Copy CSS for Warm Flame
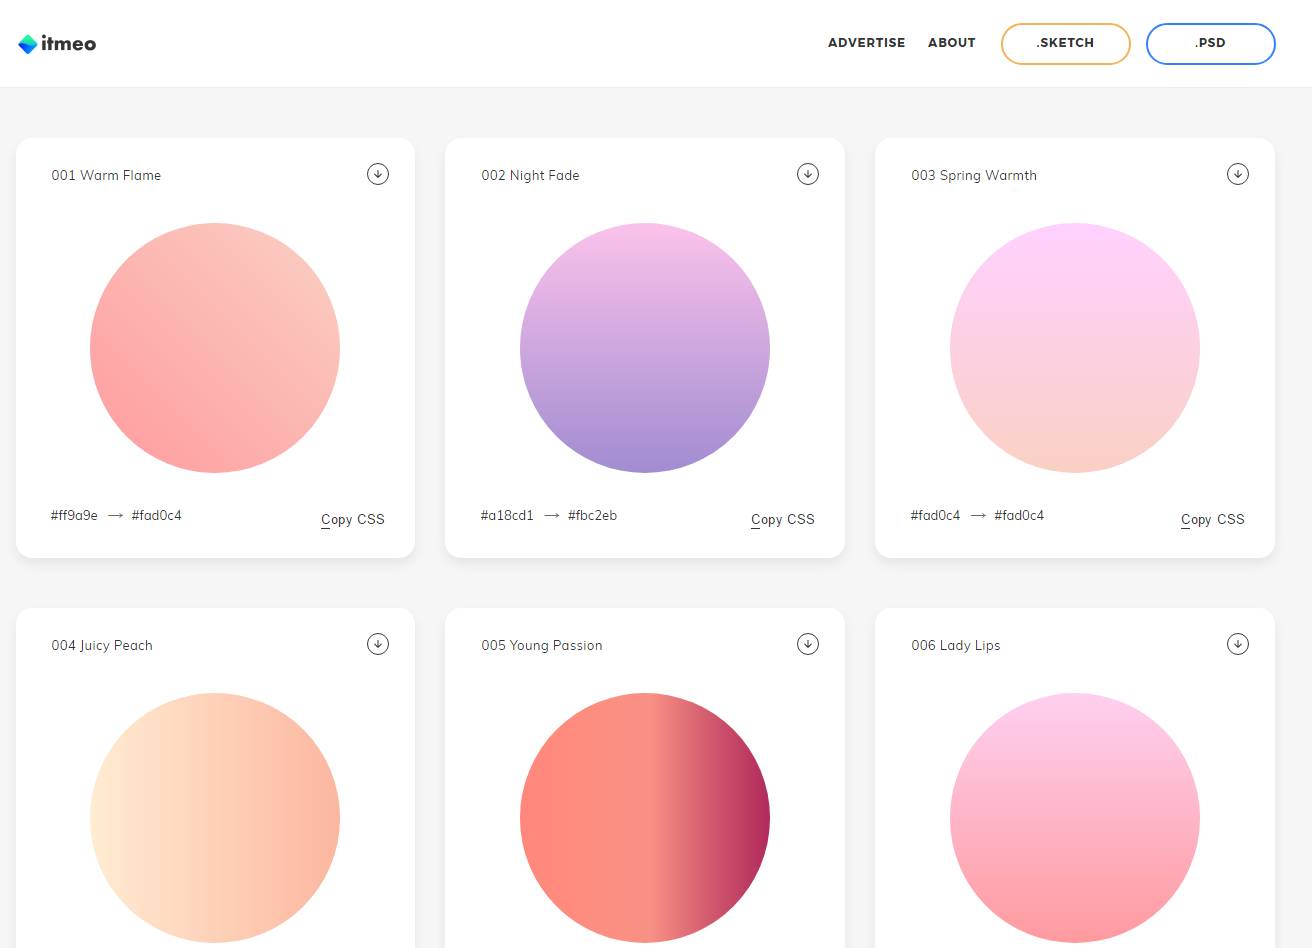1312x948 pixels. click(x=353, y=520)
